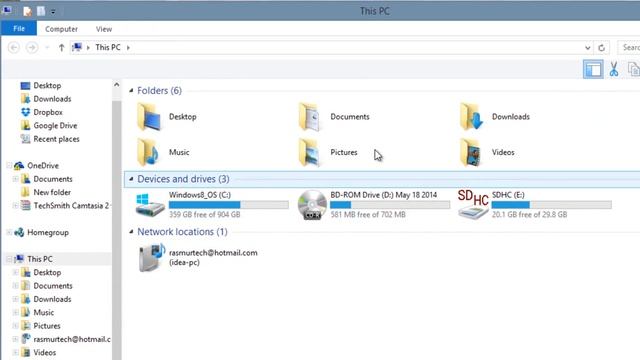Click This PC breadcrumb in address bar
640x360 pixels.
(x=108, y=47)
